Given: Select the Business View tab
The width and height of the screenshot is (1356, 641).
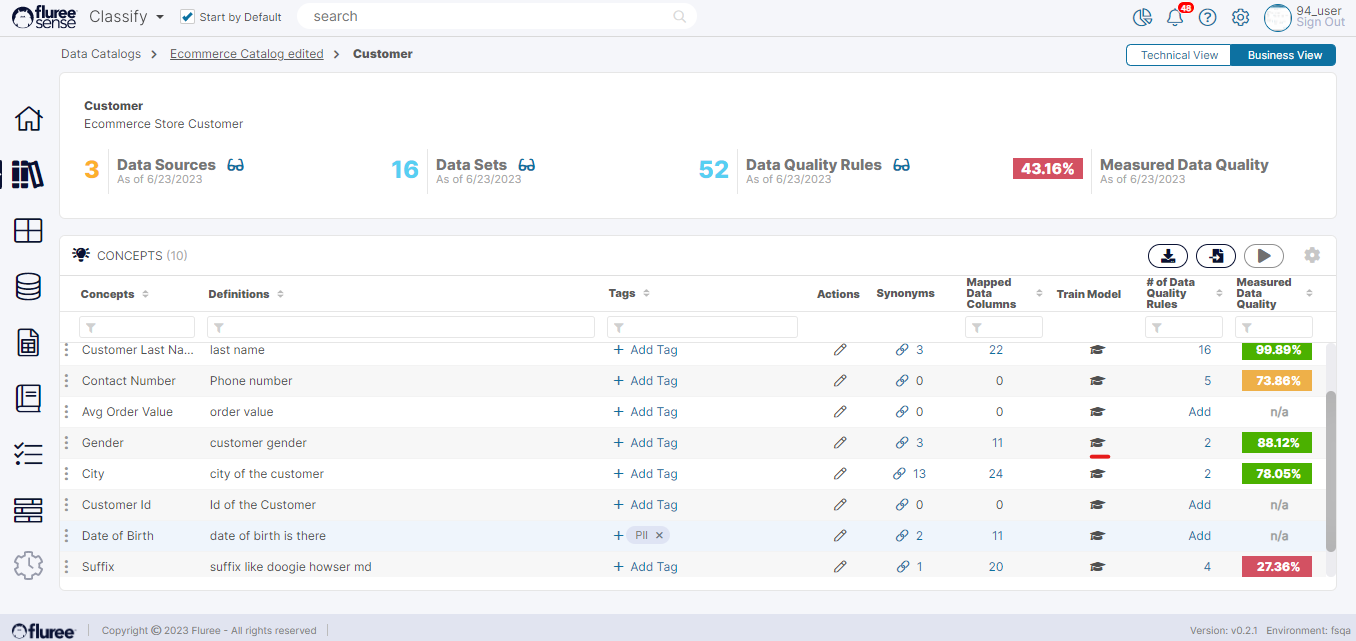Looking at the screenshot, I should [x=1284, y=55].
